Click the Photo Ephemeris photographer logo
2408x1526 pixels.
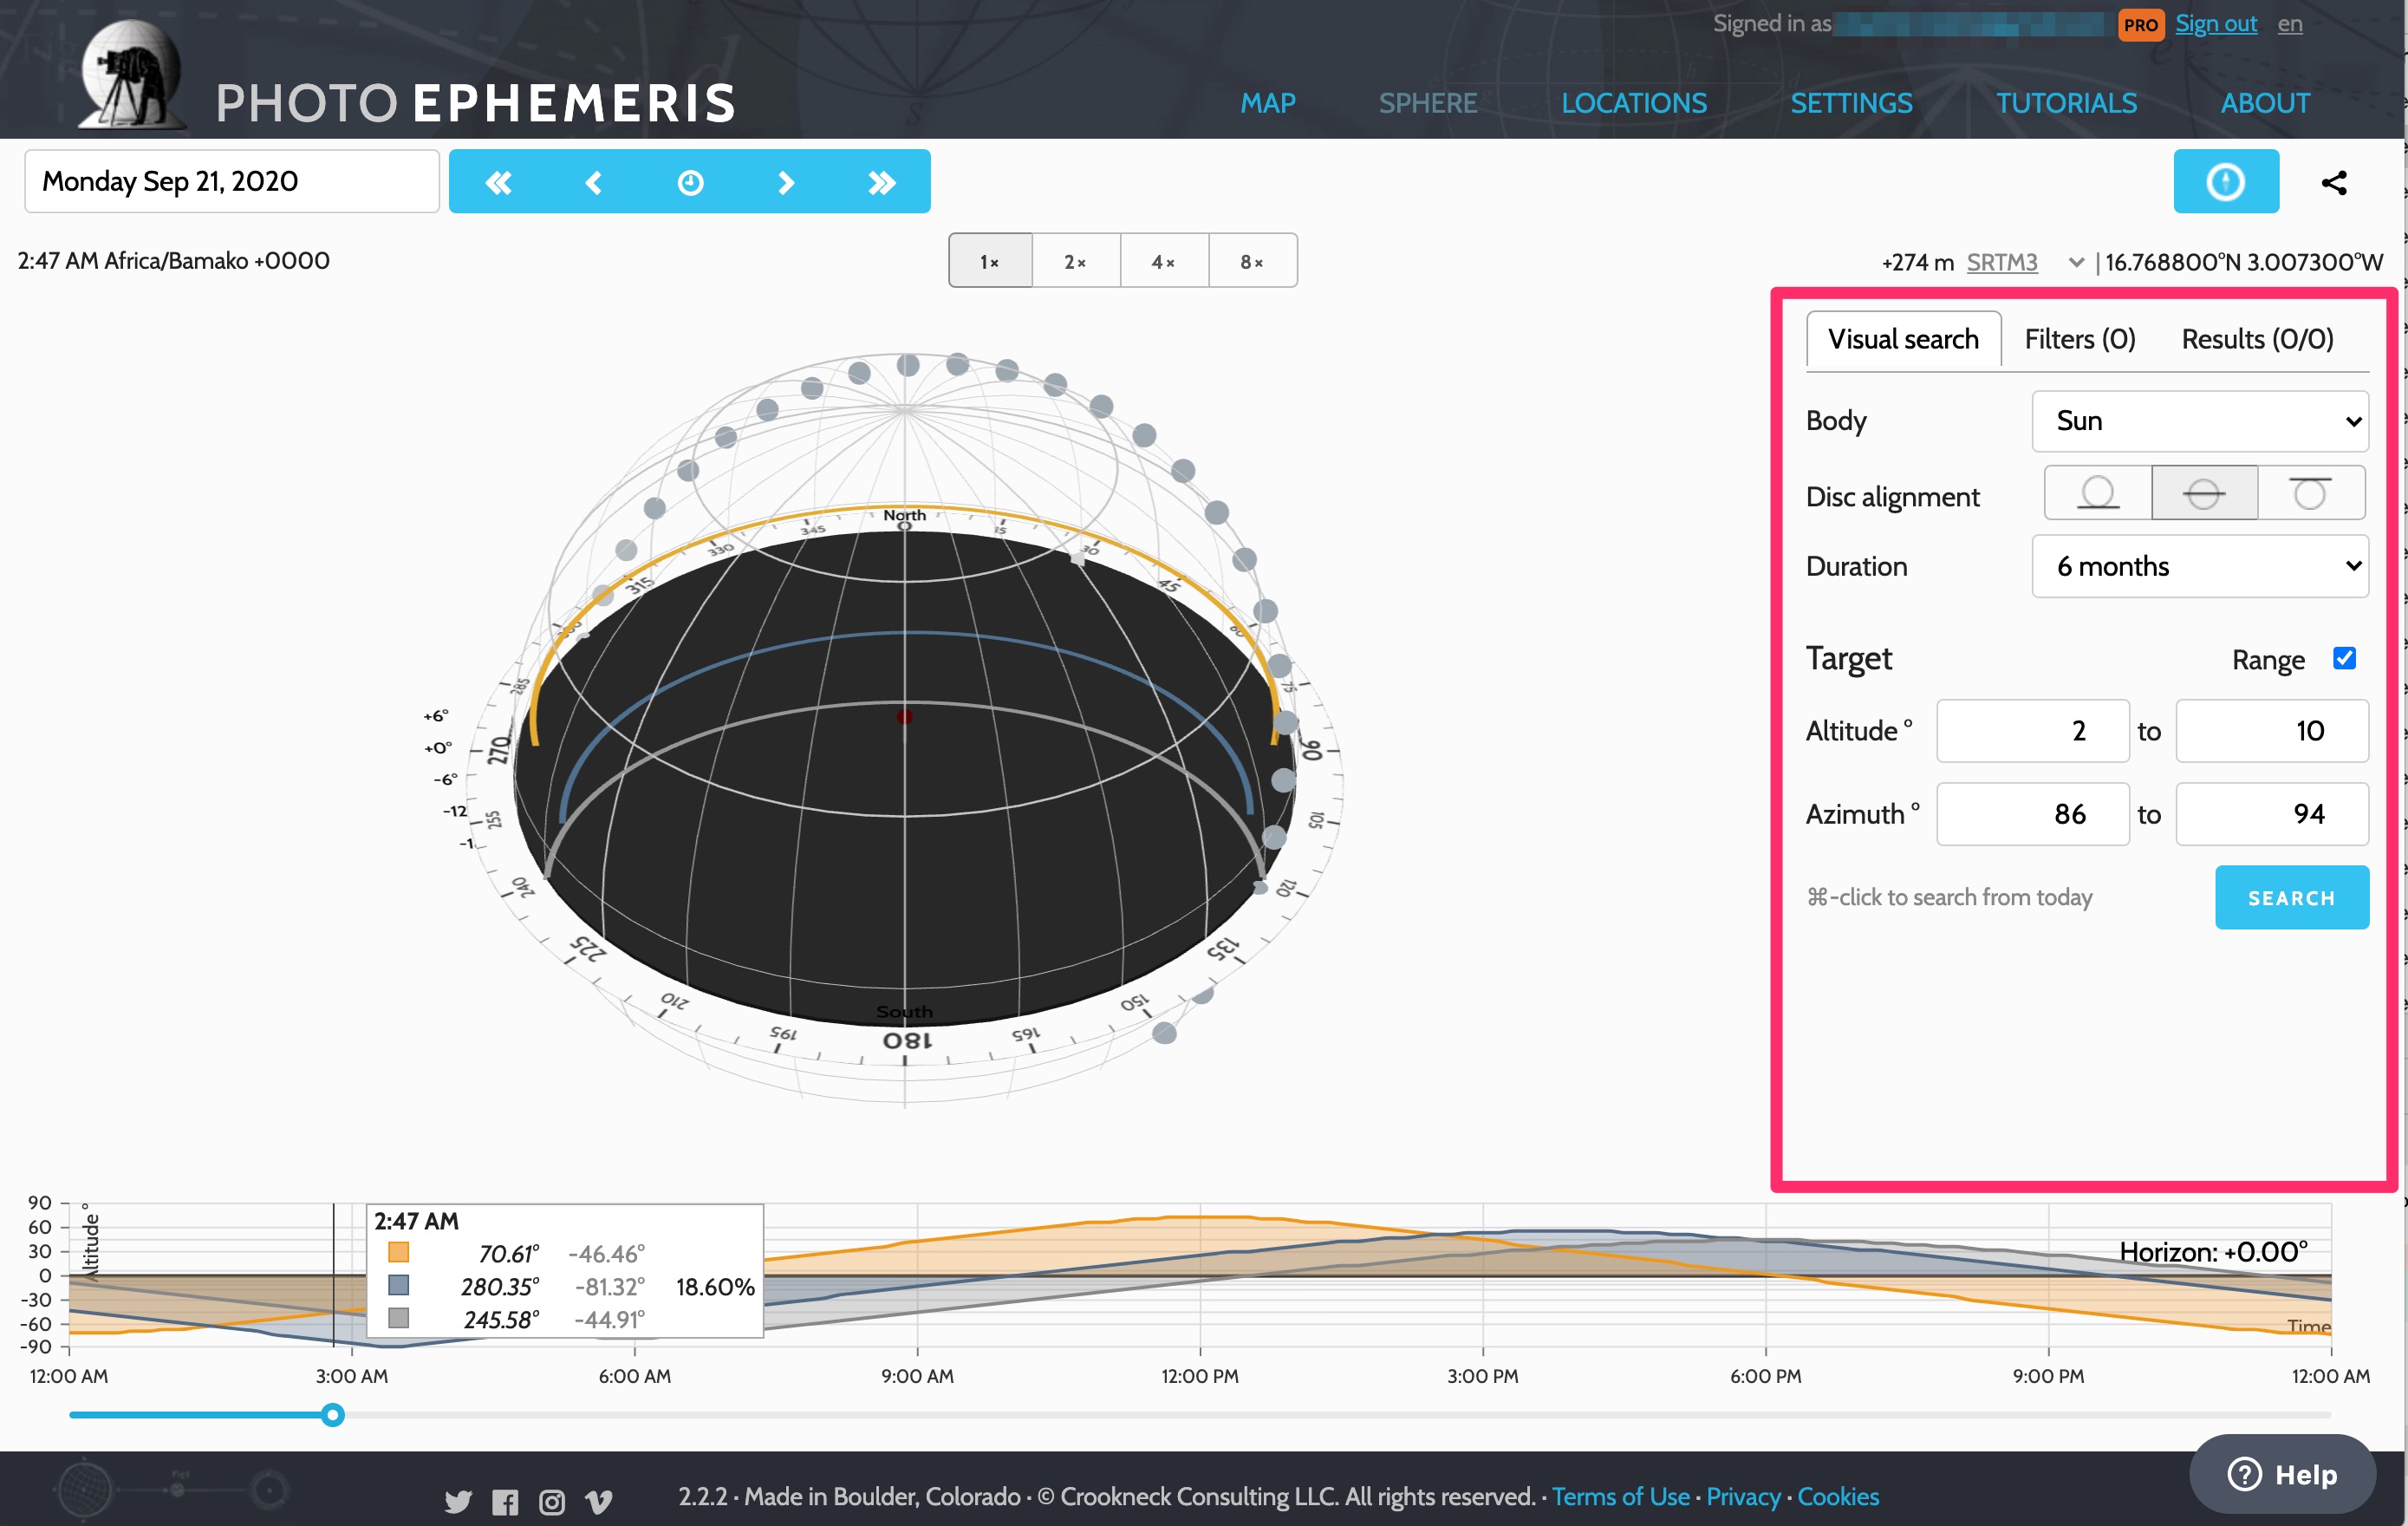tap(132, 75)
